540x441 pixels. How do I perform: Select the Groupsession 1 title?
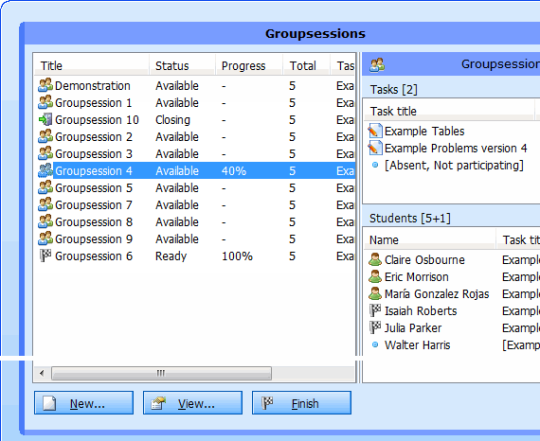pos(94,103)
